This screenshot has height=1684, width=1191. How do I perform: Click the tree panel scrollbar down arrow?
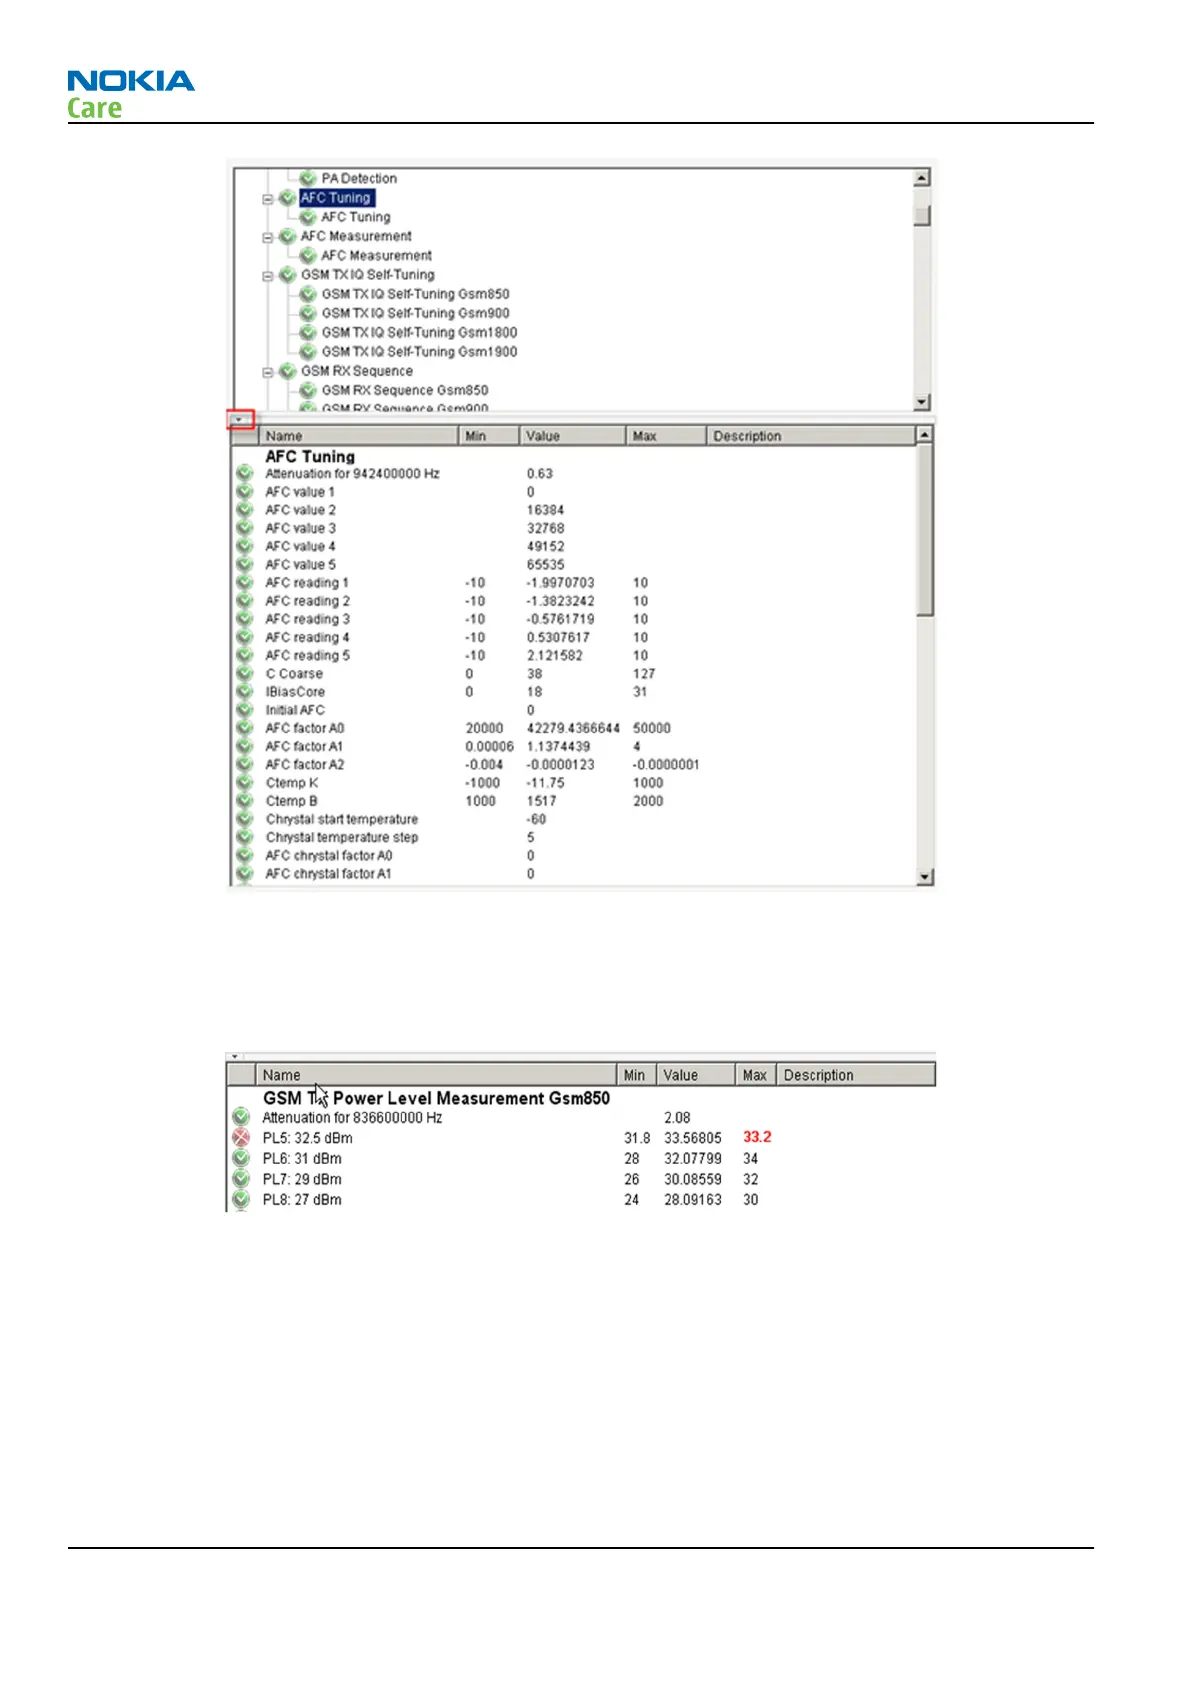click(922, 402)
